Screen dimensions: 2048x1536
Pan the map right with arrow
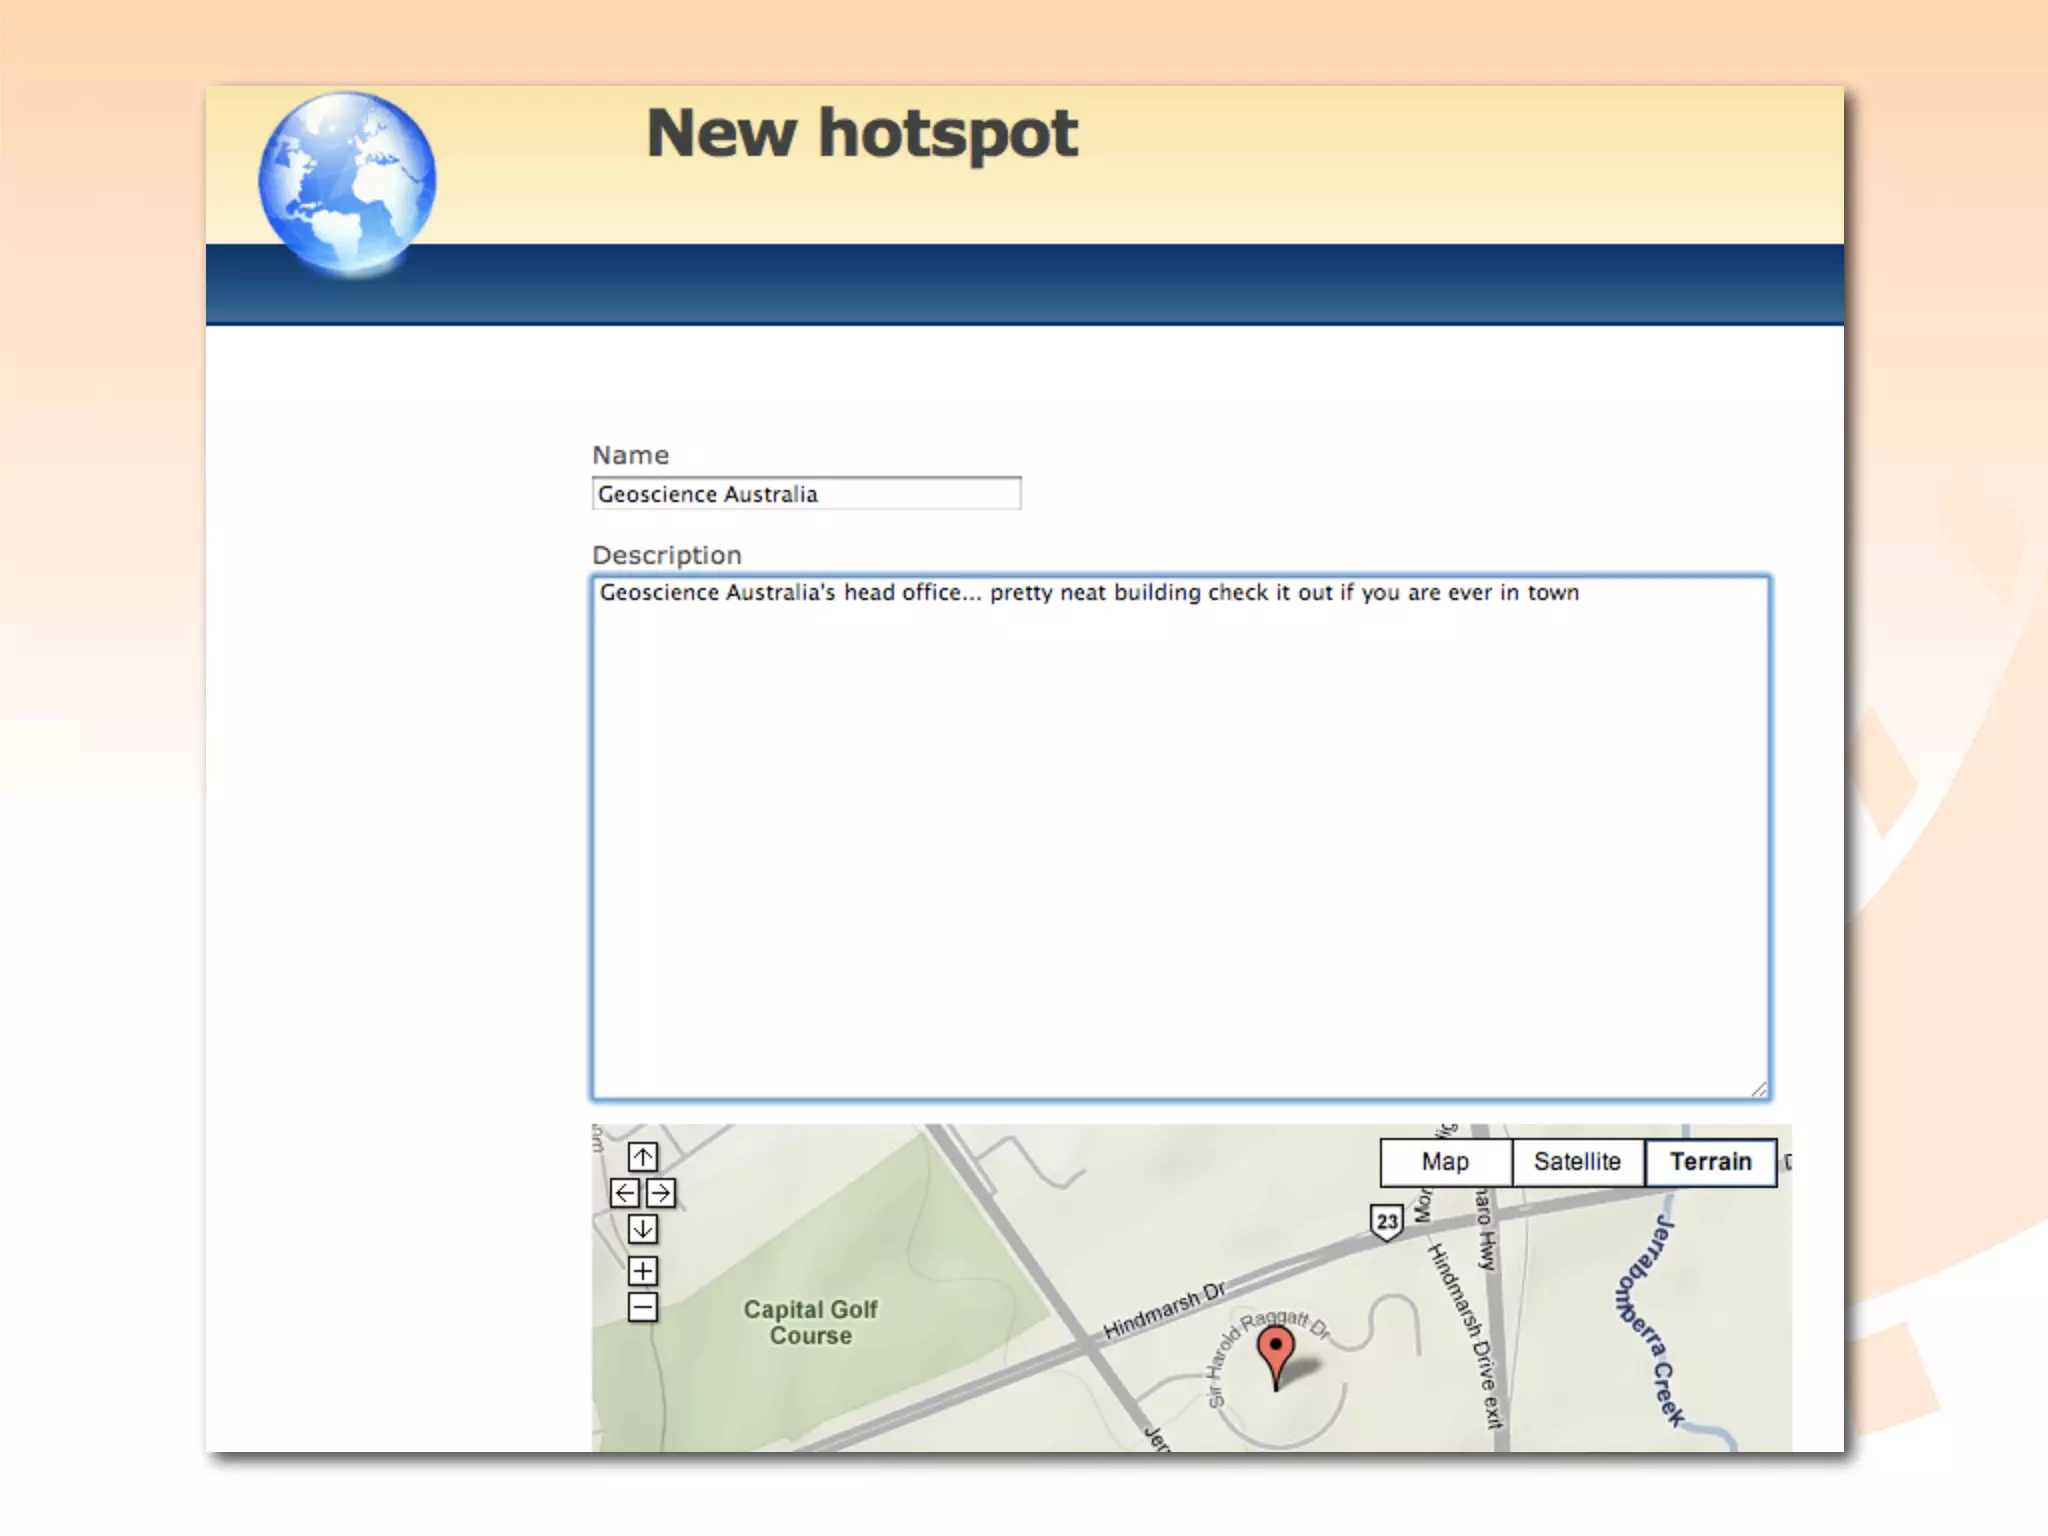(x=660, y=1193)
